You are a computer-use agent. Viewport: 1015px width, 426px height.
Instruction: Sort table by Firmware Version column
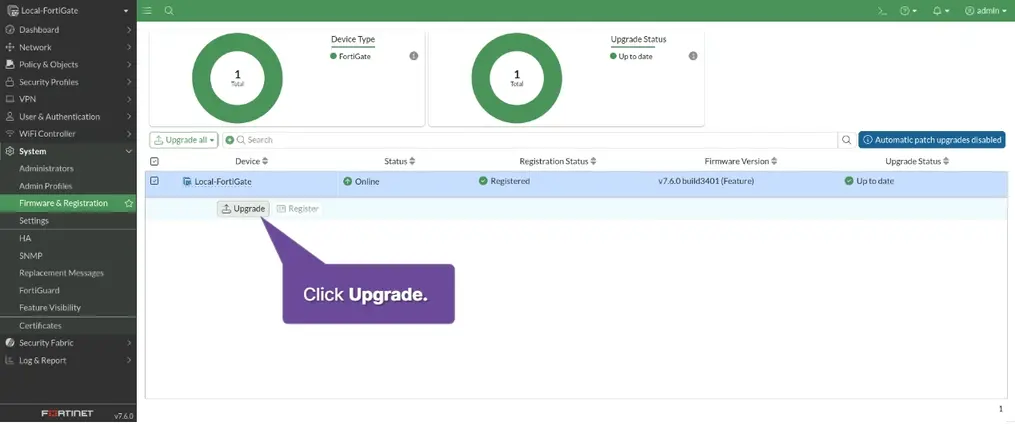(x=741, y=161)
